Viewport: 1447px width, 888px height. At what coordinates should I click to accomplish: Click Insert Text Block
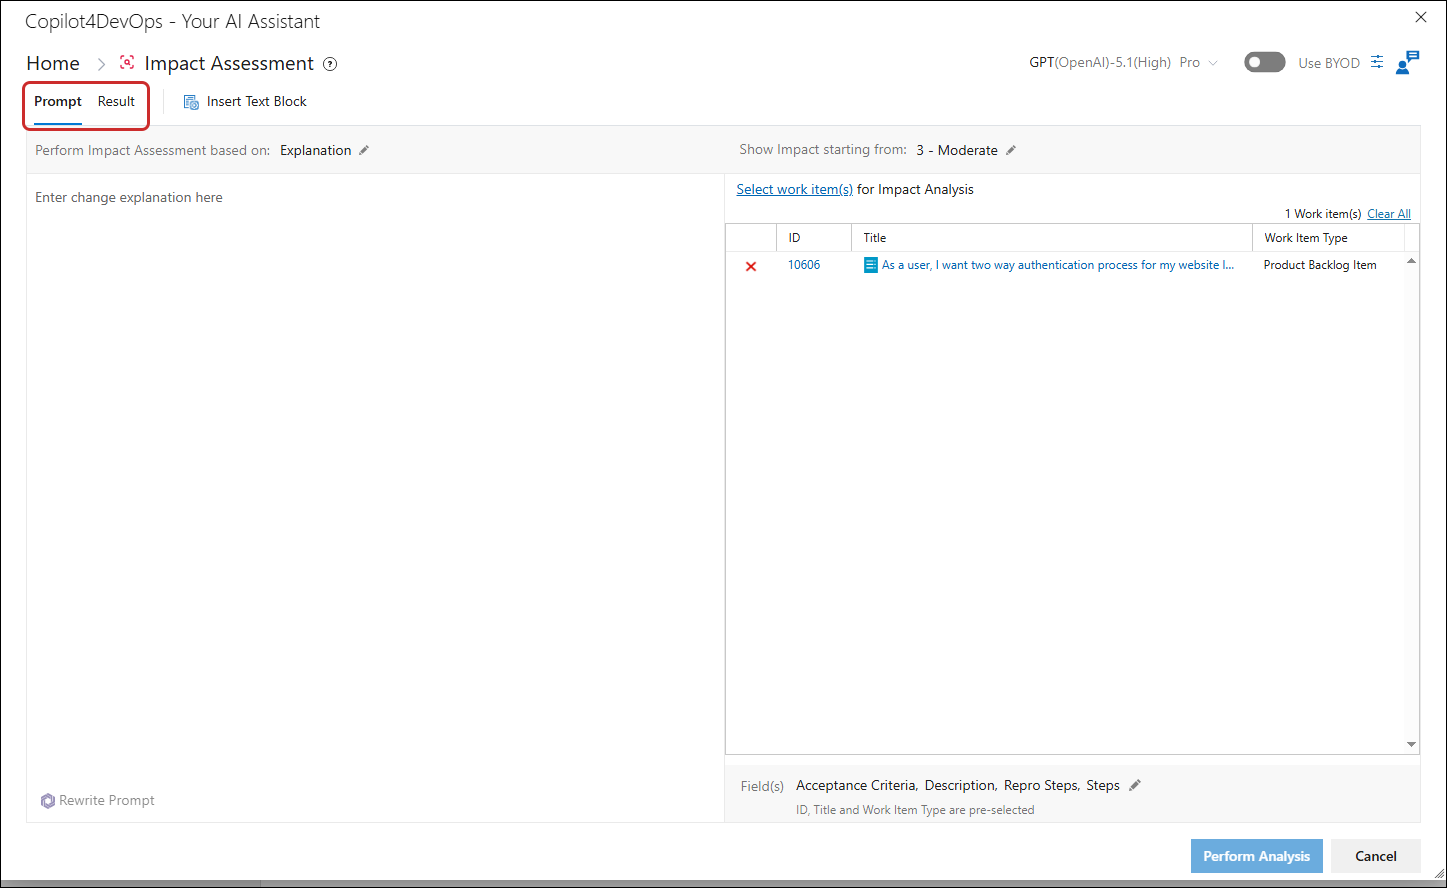pos(245,101)
